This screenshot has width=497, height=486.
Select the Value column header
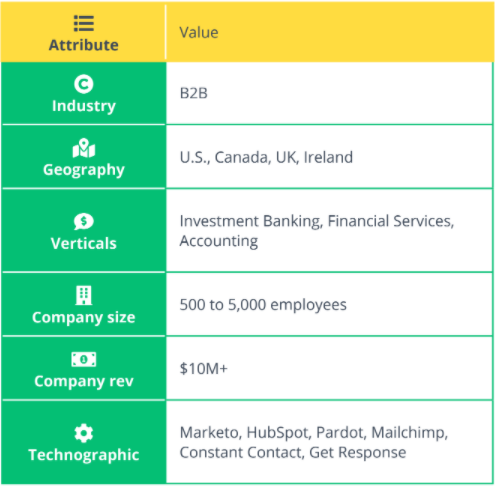pyautogui.click(x=199, y=33)
